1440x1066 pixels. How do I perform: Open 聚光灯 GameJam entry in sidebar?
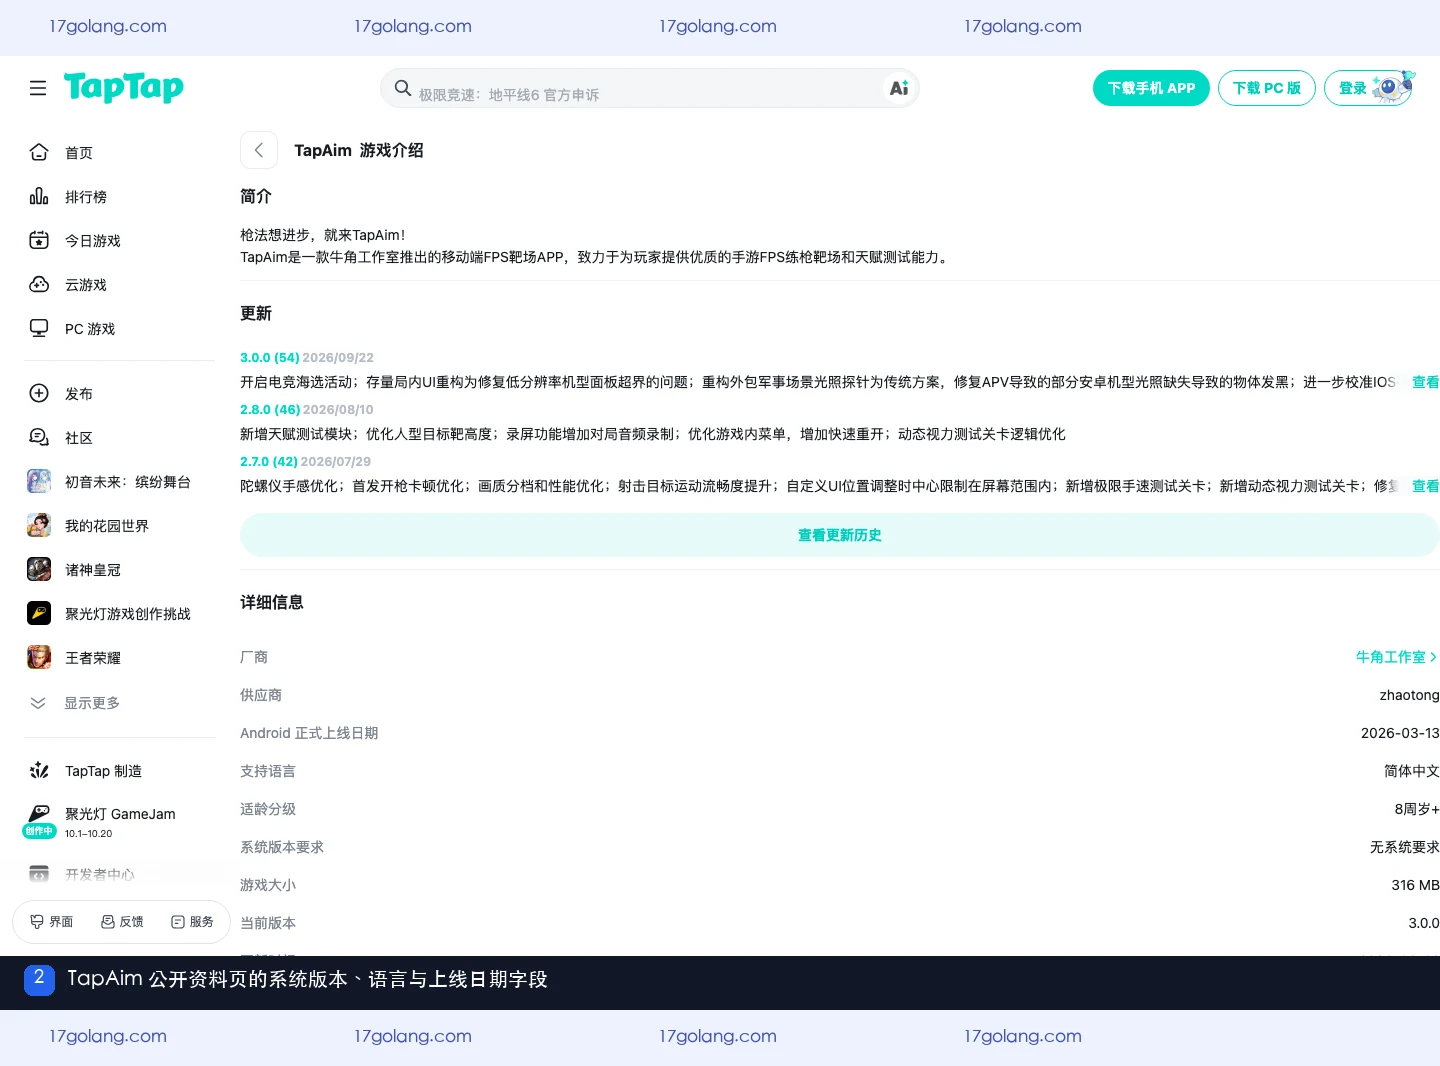(118, 821)
